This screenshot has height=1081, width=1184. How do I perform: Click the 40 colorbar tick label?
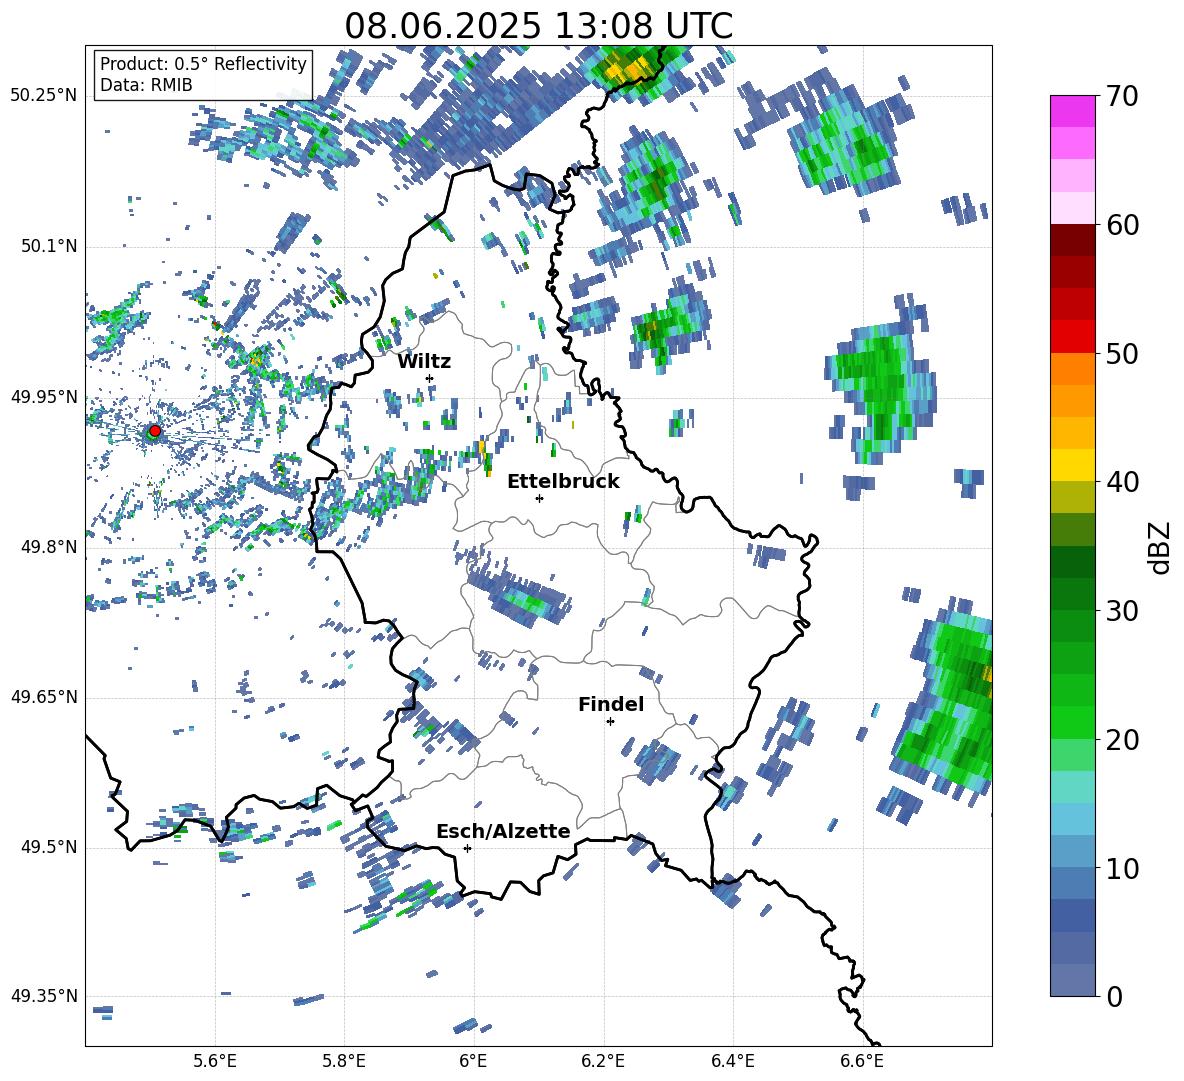click(1121, 482)
